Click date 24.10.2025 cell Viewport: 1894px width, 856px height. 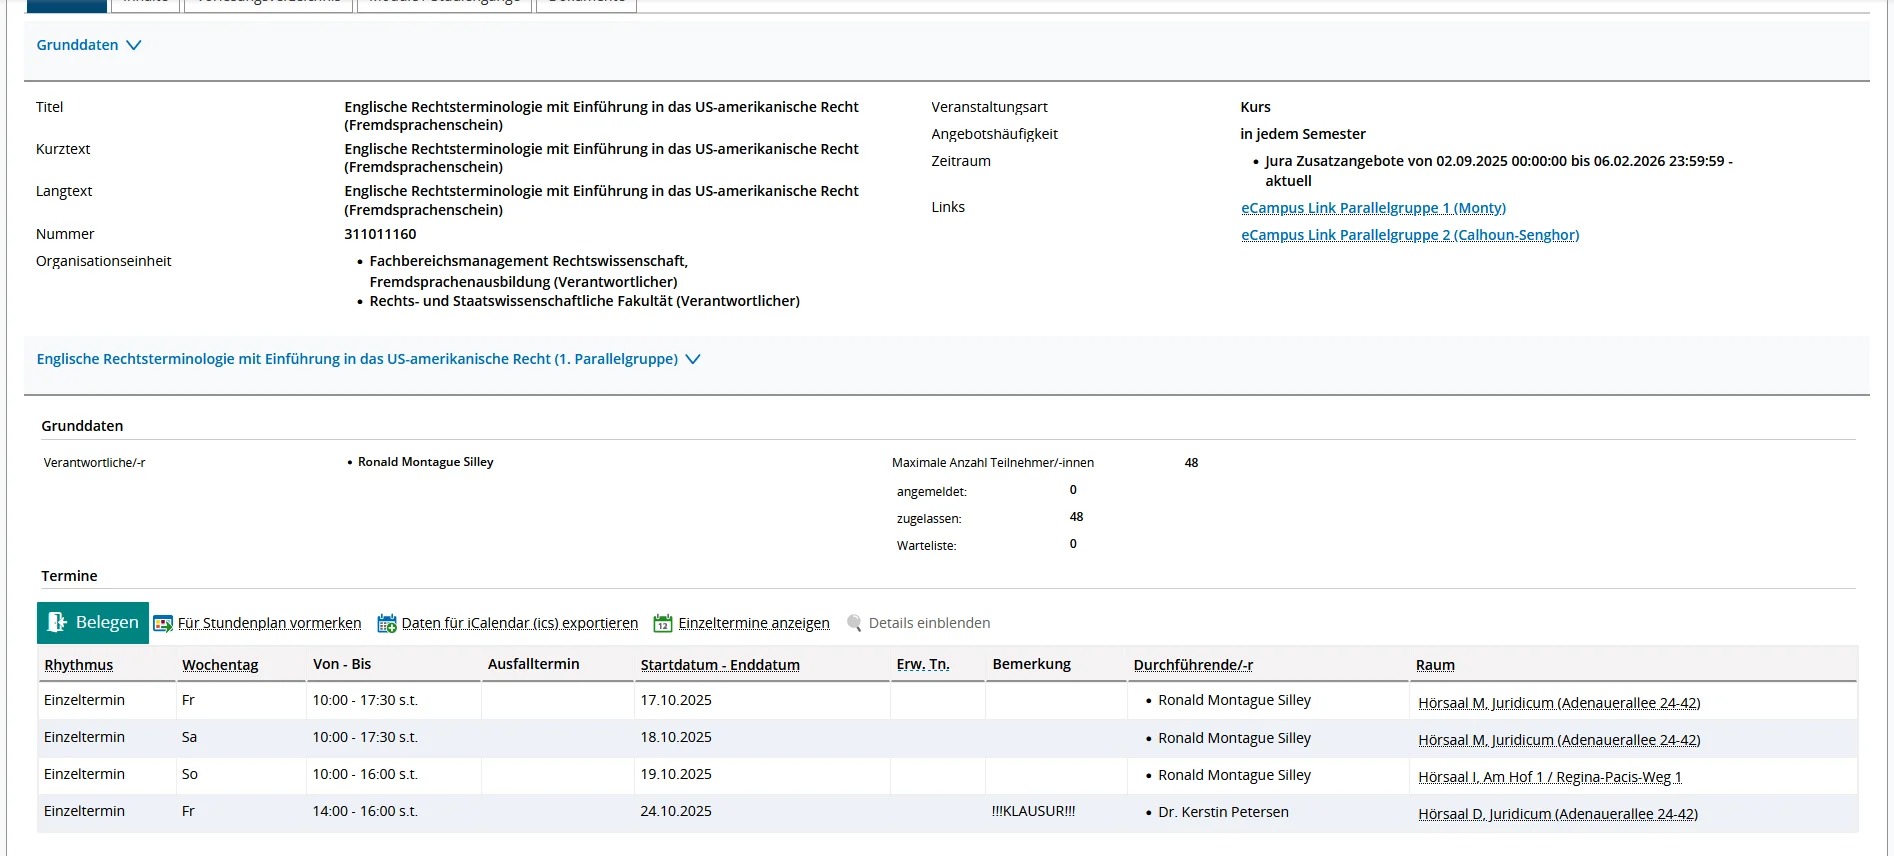click(676, 811)
